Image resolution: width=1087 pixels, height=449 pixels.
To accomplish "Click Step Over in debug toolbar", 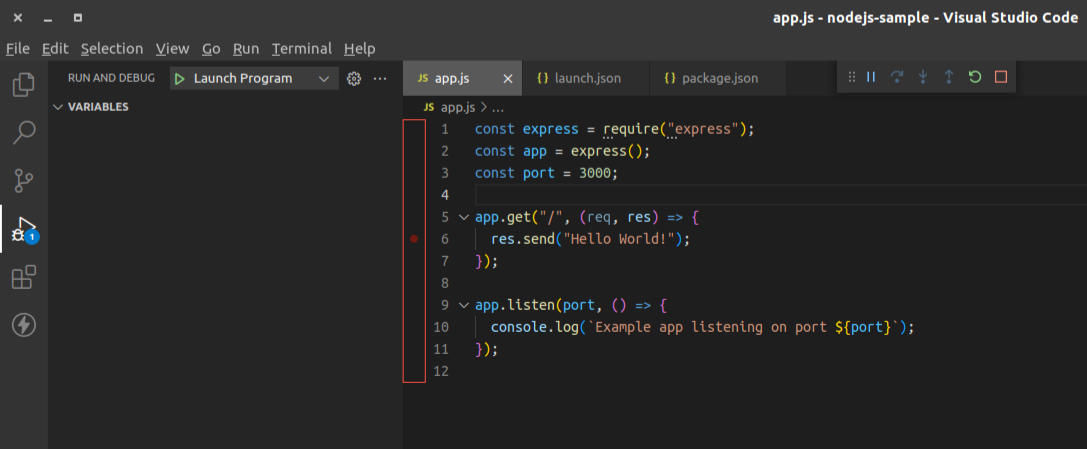I will tap(897, 77).
